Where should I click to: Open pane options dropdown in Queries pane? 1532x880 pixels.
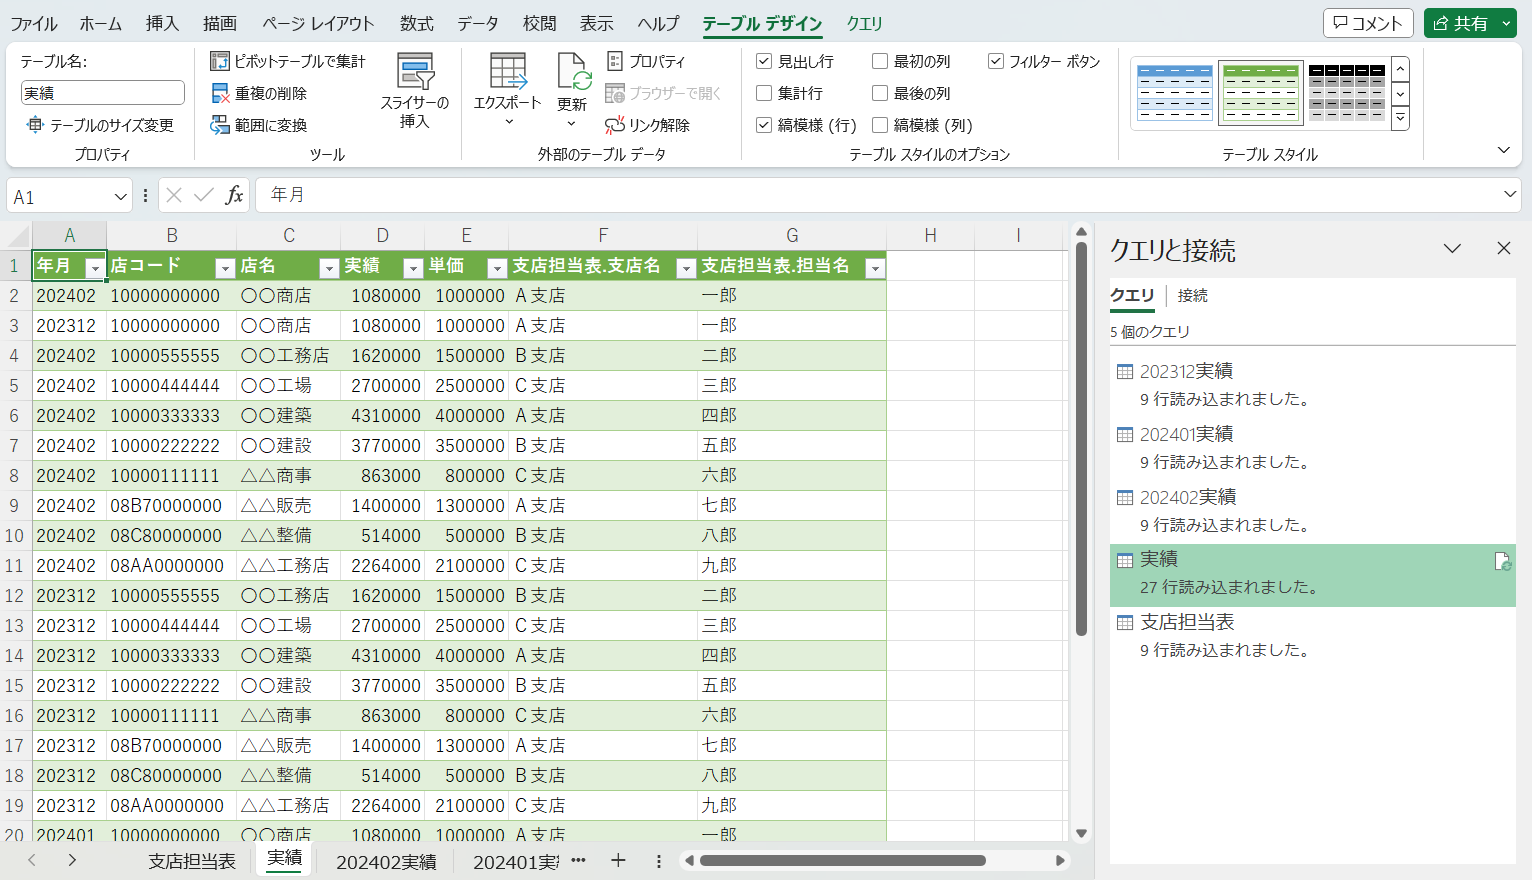(x=1452, y=248)
